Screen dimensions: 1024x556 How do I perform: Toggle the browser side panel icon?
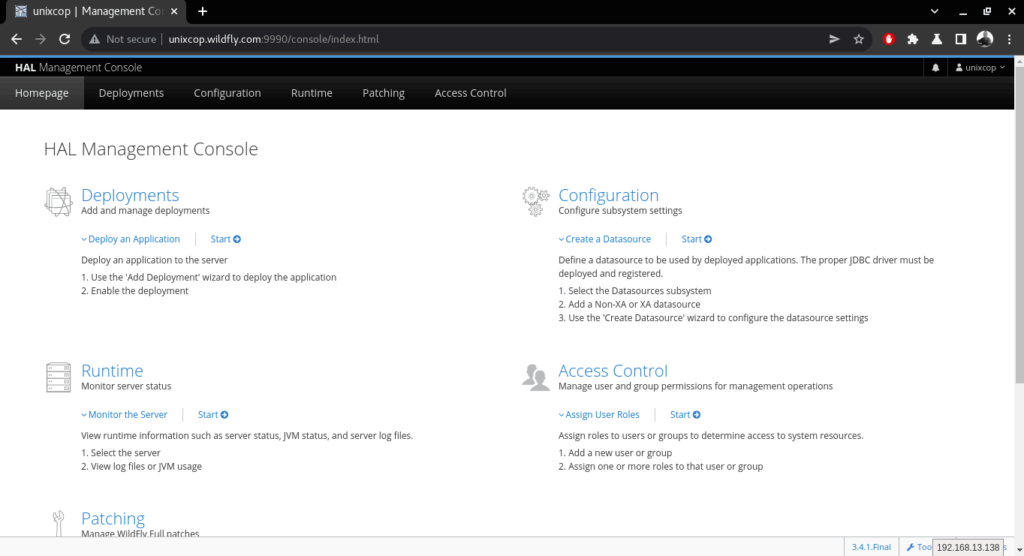[x=961, y=39]
